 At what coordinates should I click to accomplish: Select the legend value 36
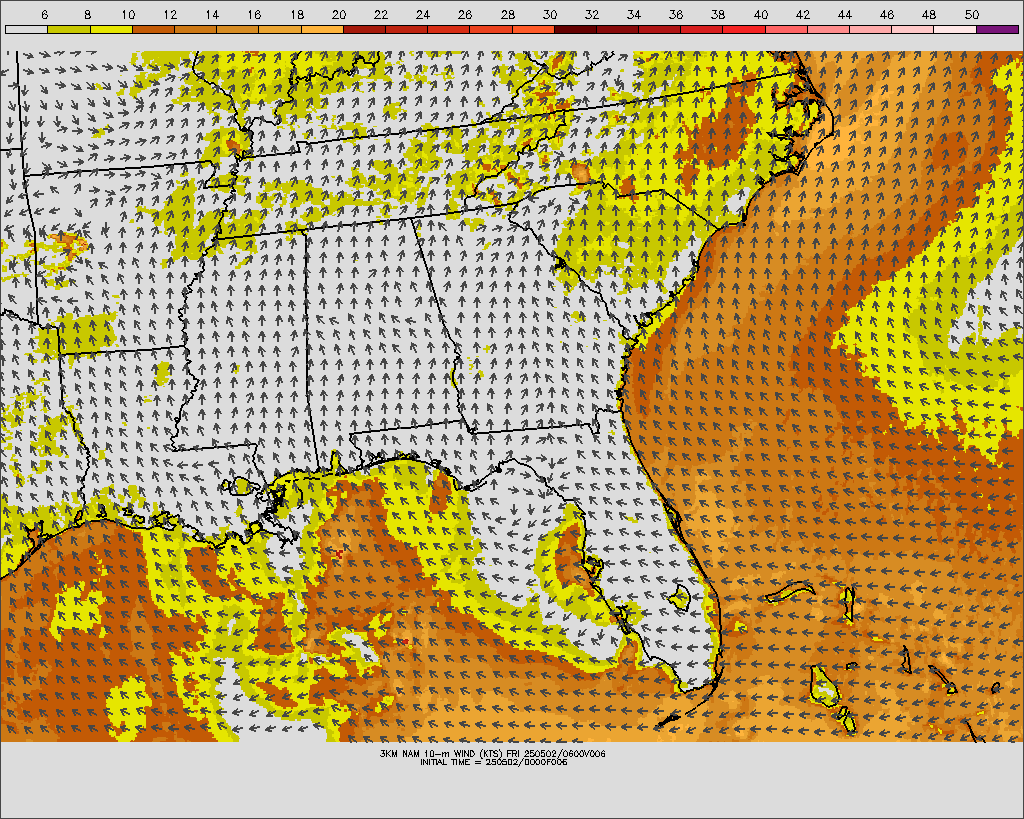click(x=676, y=14)
